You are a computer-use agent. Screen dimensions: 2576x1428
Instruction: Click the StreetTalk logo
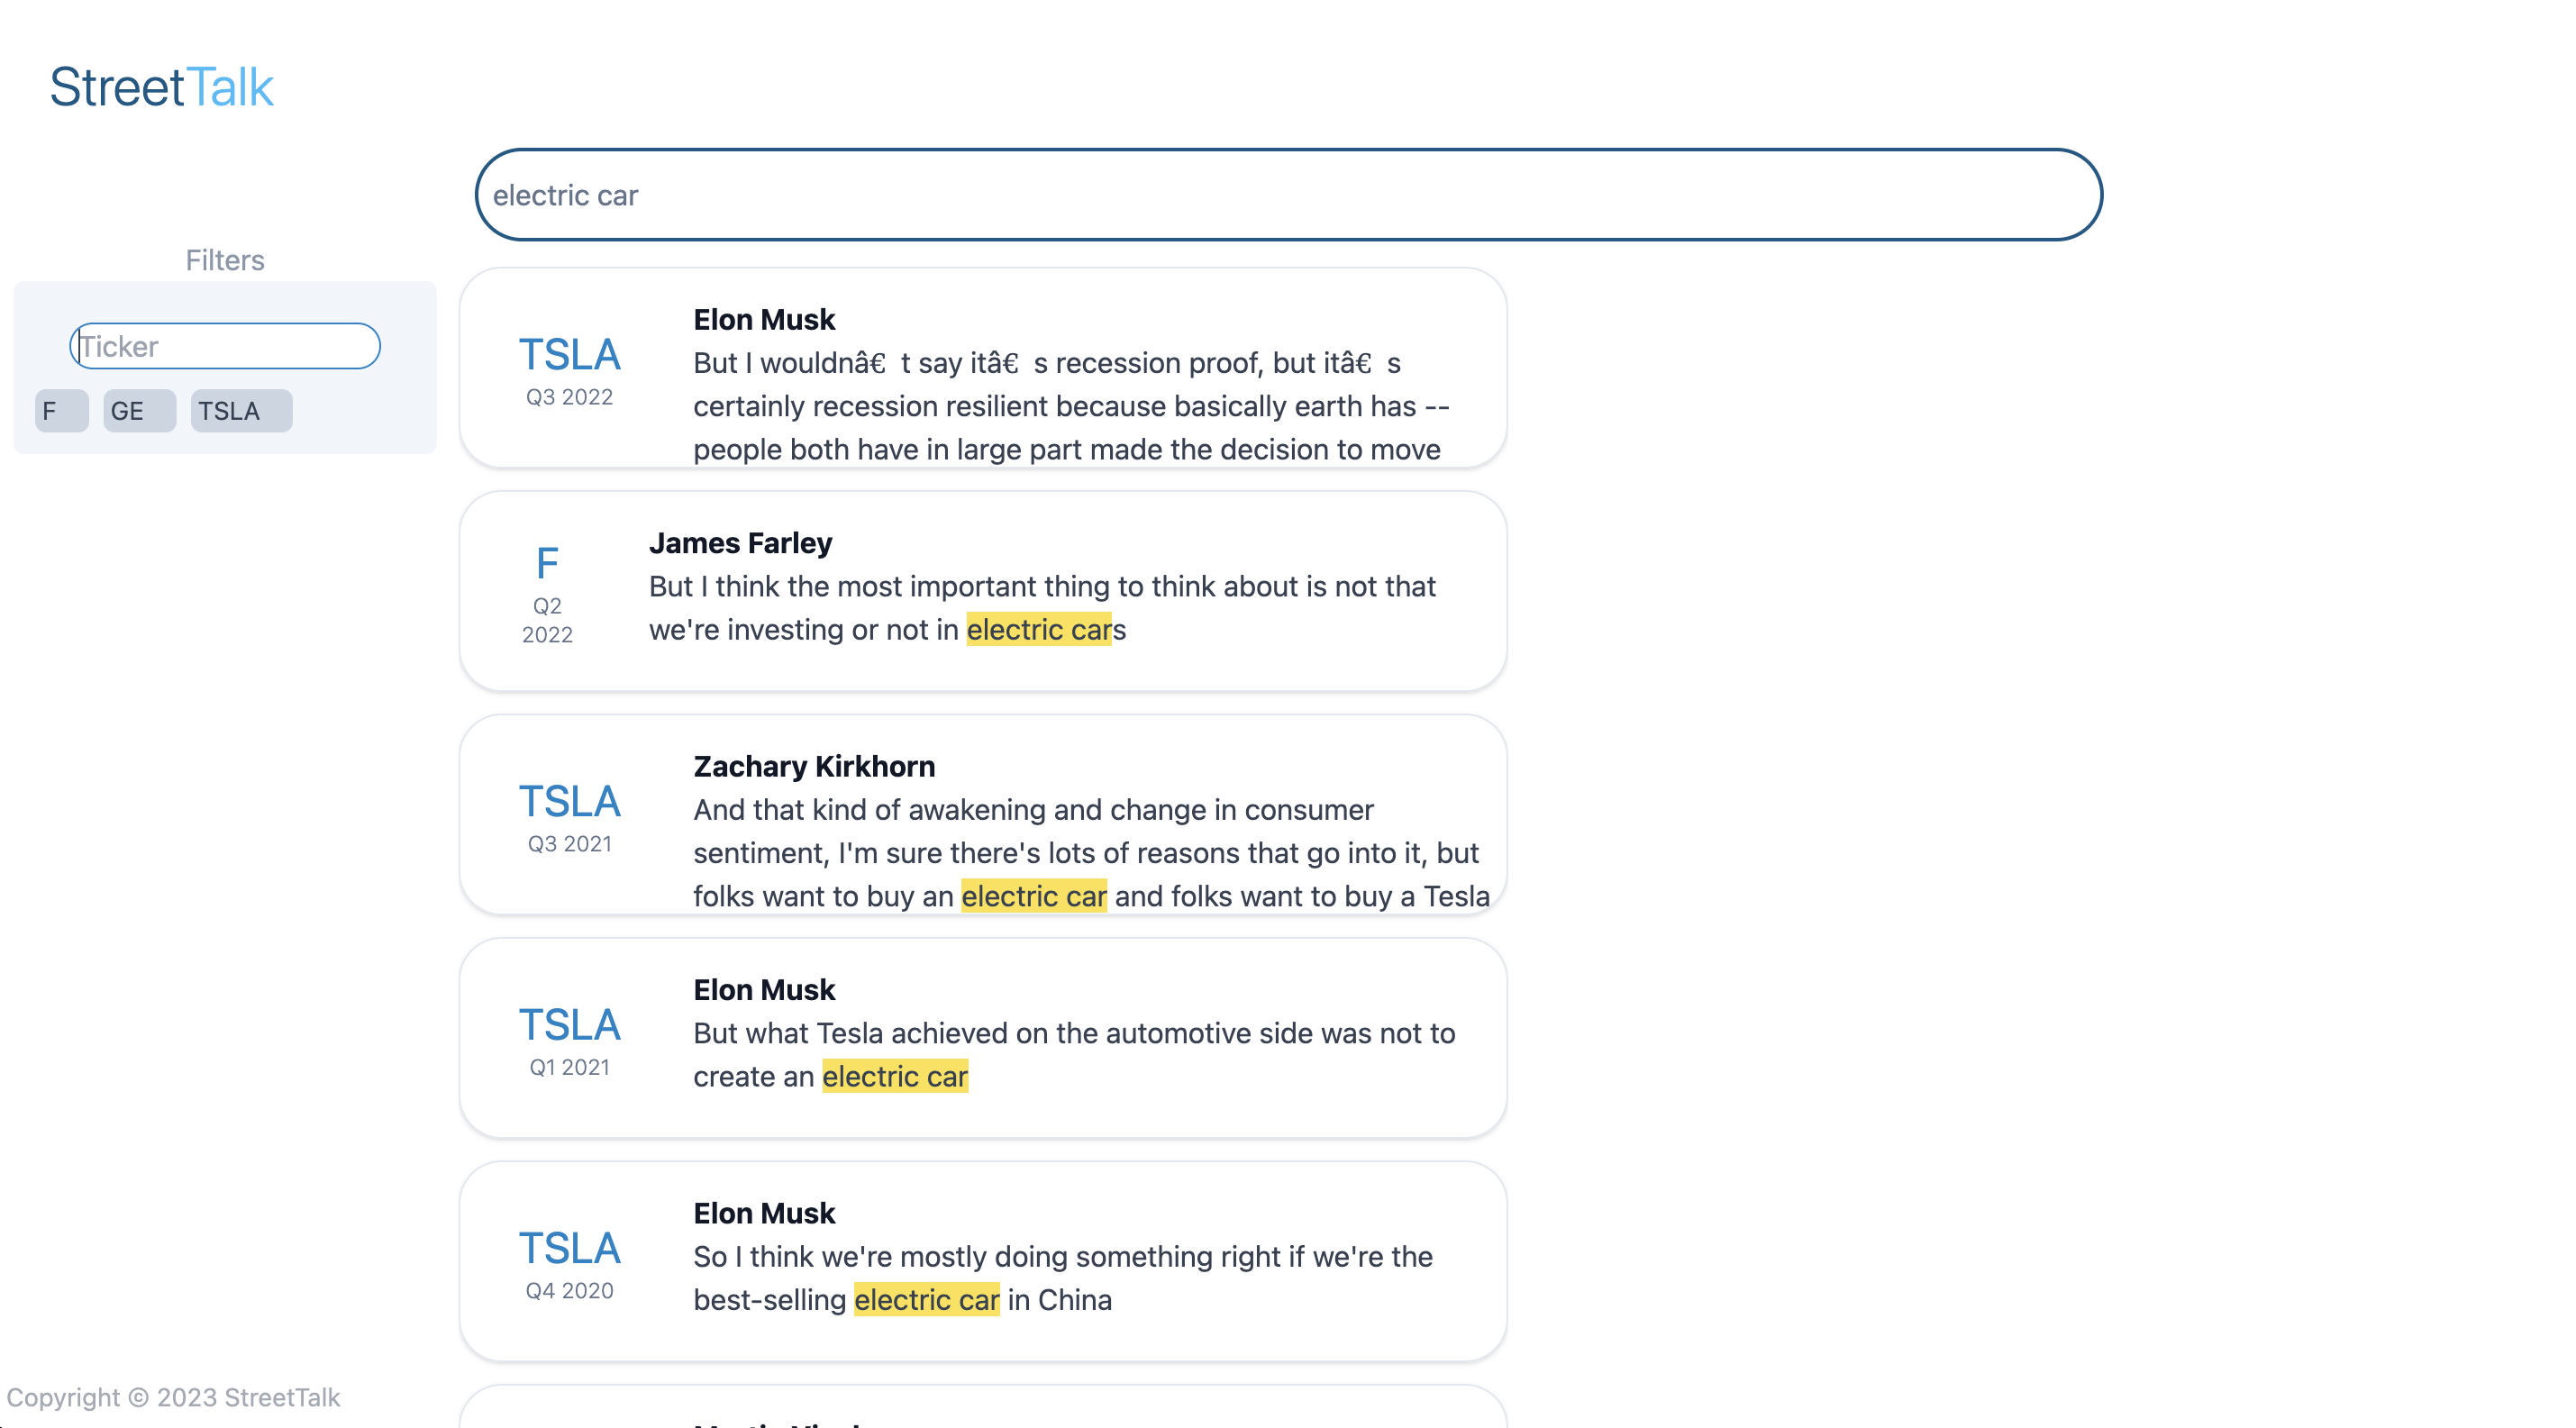coord(161,87)
